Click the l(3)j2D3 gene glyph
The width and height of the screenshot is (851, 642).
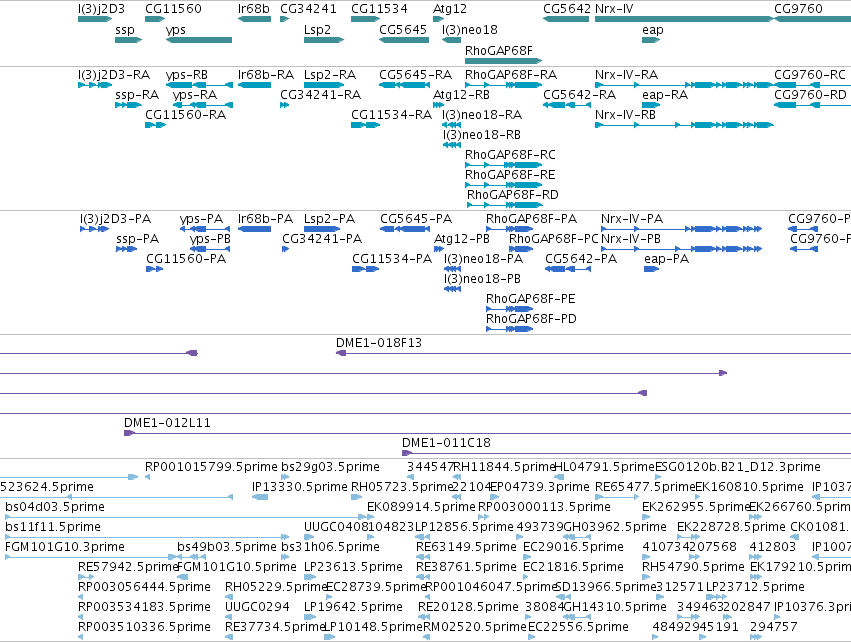coord(95,19)
